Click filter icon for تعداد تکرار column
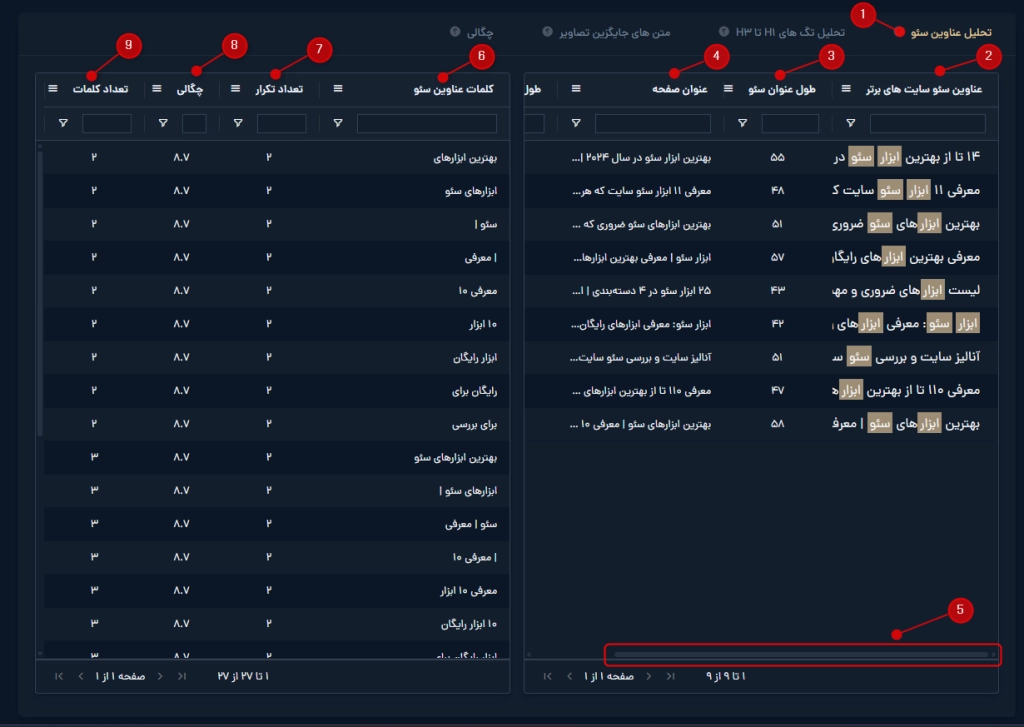The image size is (1024, 727). pyautogui.click(x=237, y=123)
